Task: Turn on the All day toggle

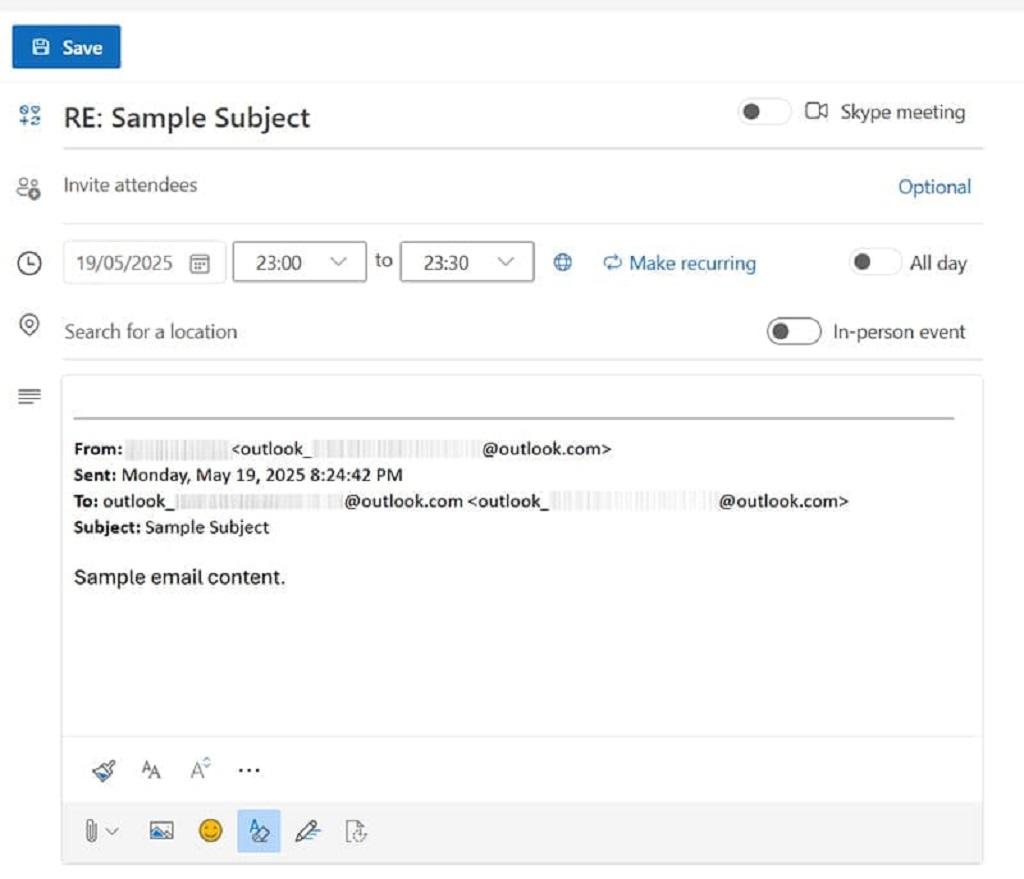Action: coord(874,263)
